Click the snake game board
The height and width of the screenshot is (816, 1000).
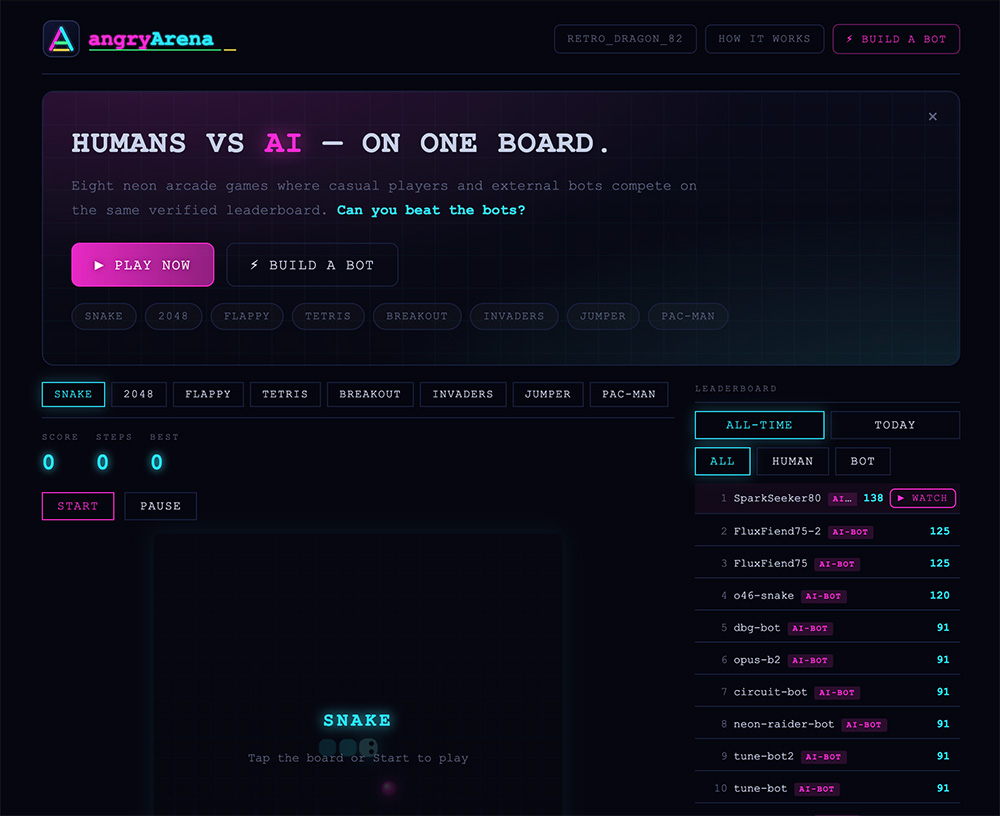click(358, 674)
